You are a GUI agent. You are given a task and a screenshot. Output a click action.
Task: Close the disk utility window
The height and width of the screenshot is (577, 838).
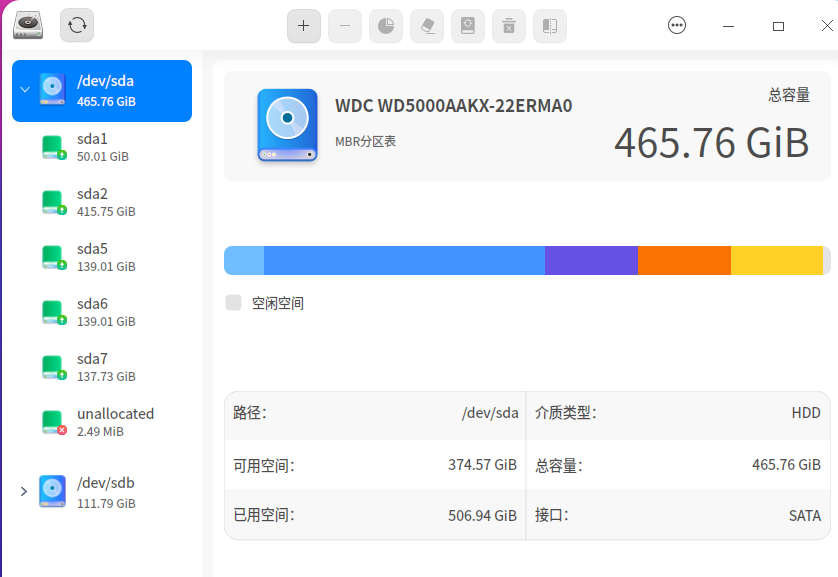[x=827, y=26]
